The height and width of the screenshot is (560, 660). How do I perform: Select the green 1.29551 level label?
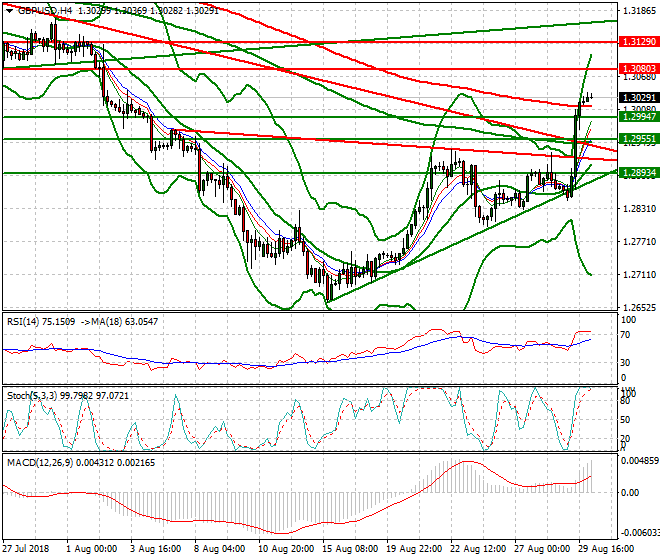pos(639,139)
